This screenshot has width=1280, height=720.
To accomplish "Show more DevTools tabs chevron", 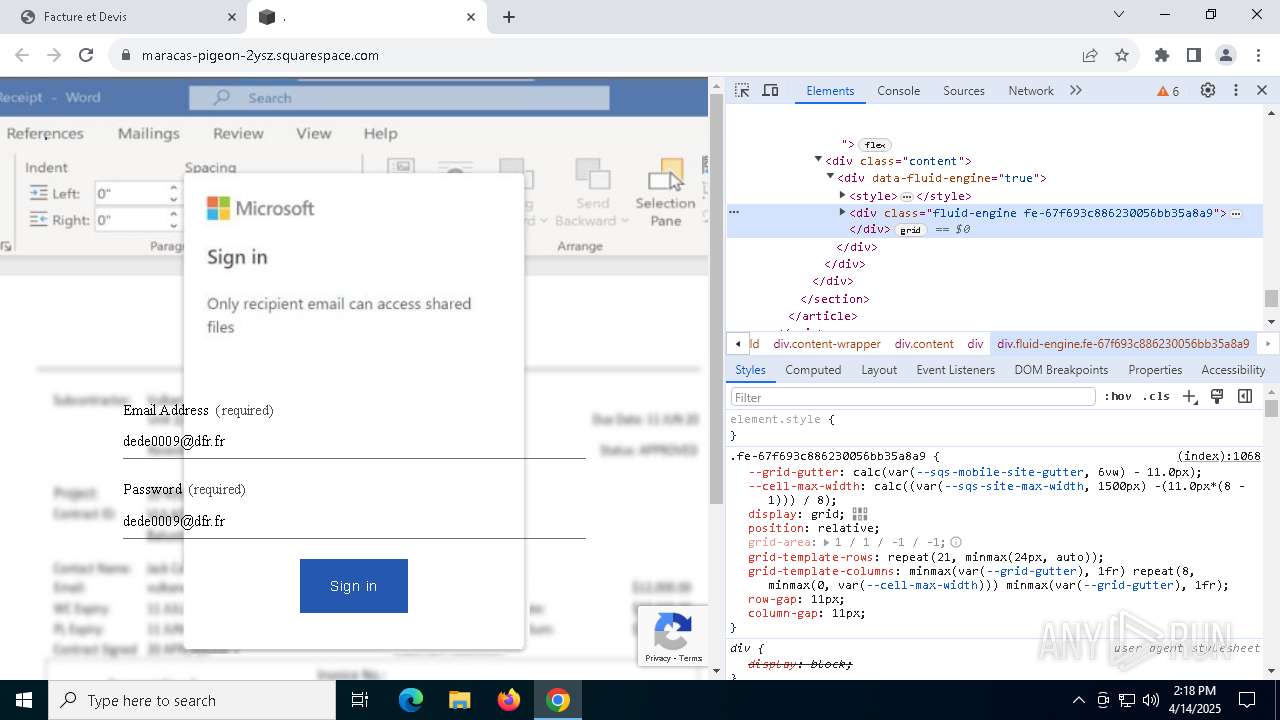I will (1076, 90).
